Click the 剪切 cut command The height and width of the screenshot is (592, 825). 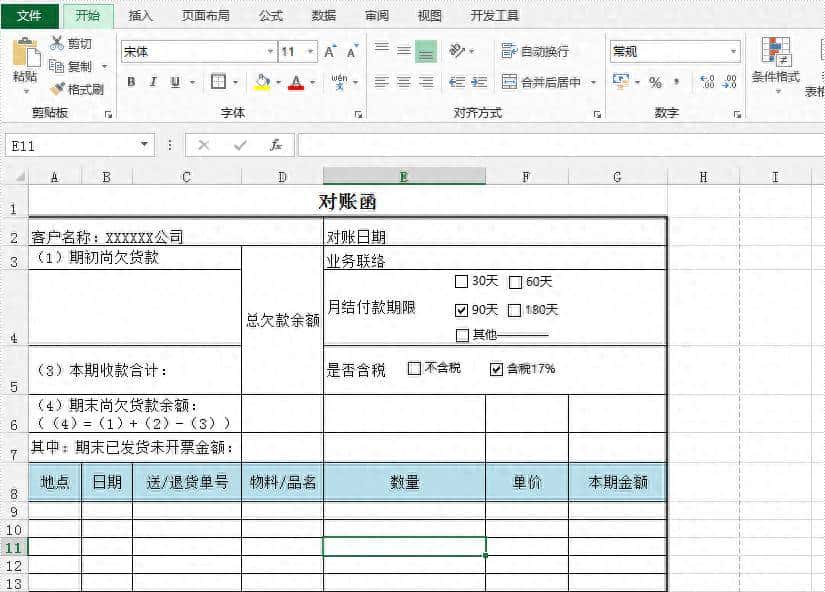(x=71, y=45)
